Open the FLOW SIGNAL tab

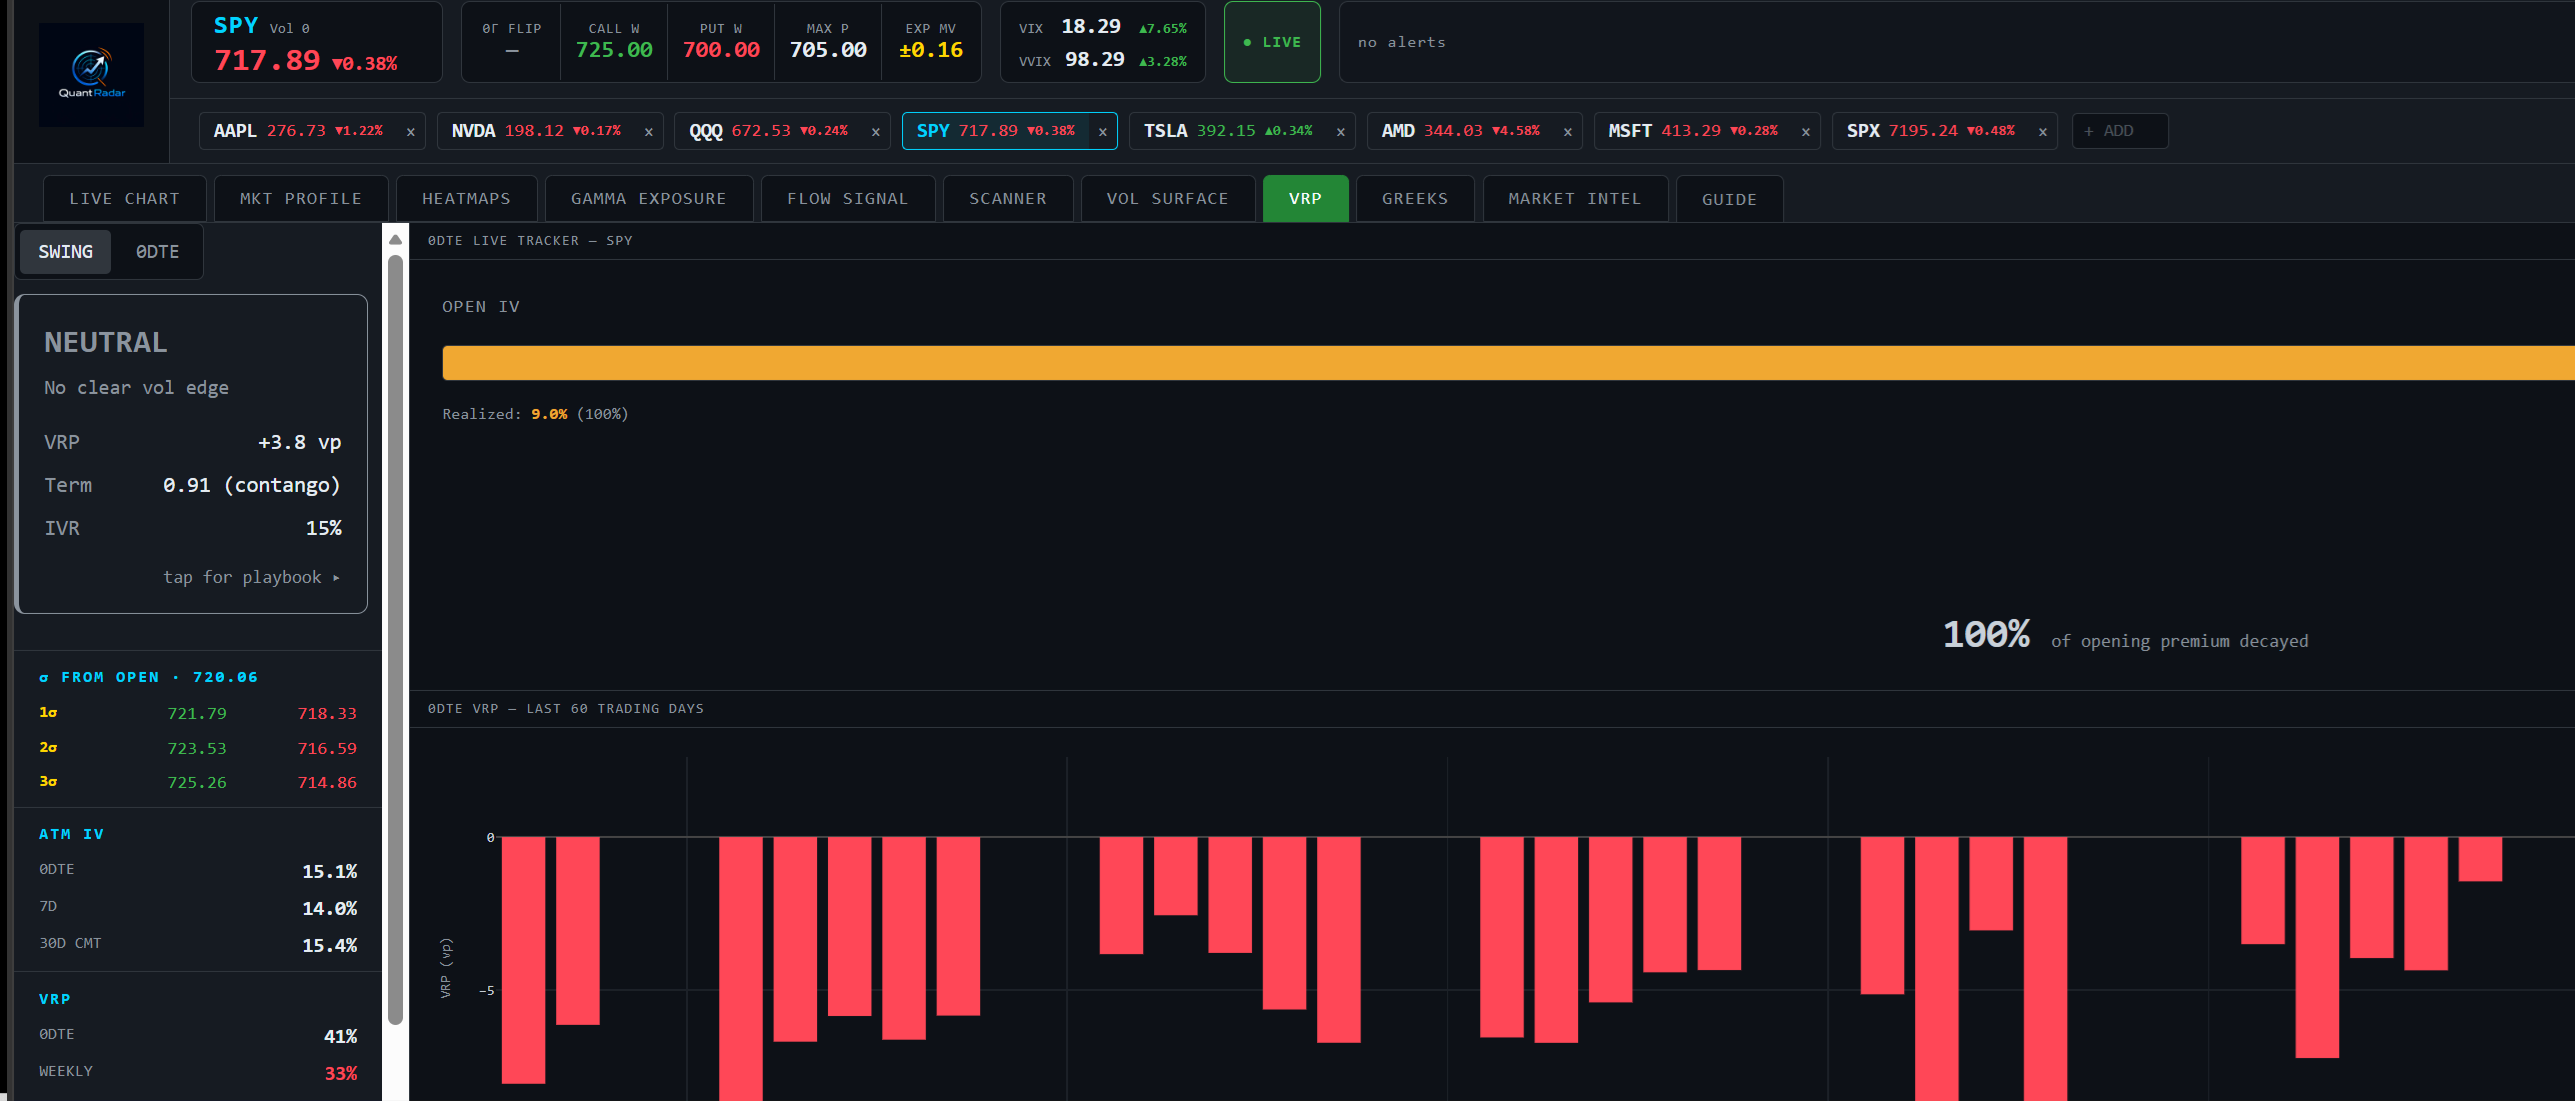click(848, 199)
